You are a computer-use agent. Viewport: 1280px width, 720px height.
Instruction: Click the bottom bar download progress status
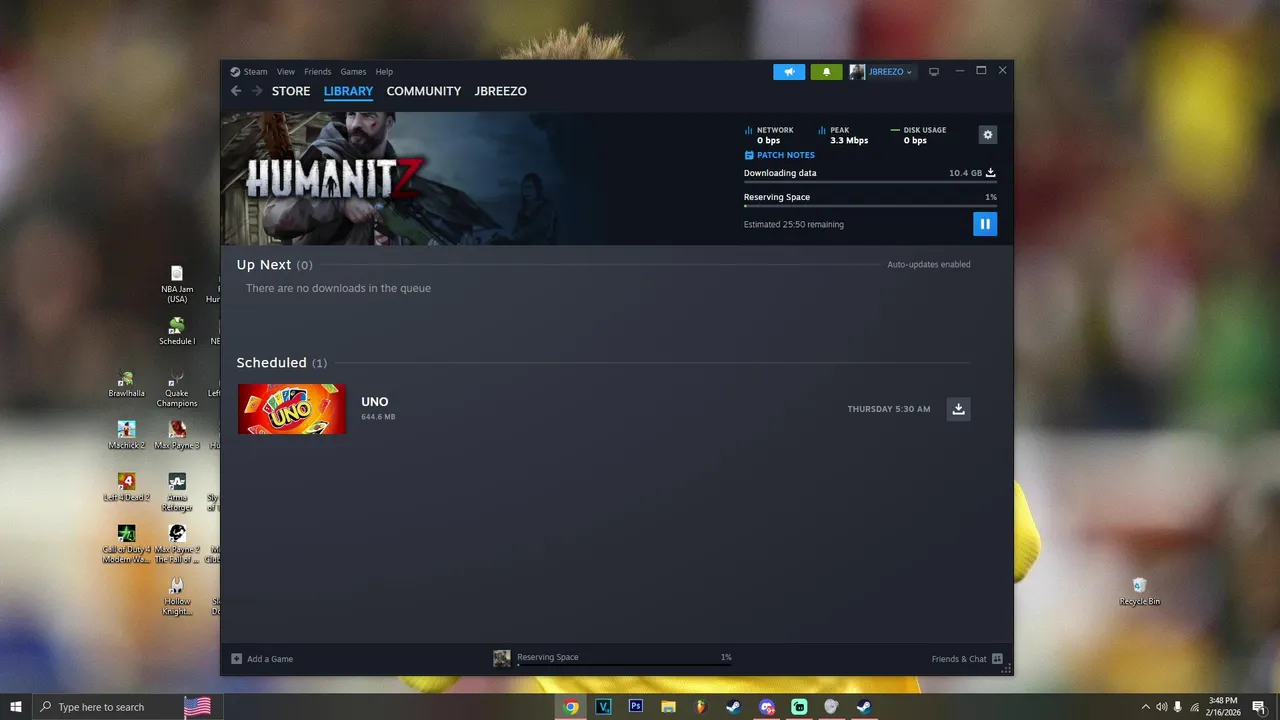pos(624,658)
